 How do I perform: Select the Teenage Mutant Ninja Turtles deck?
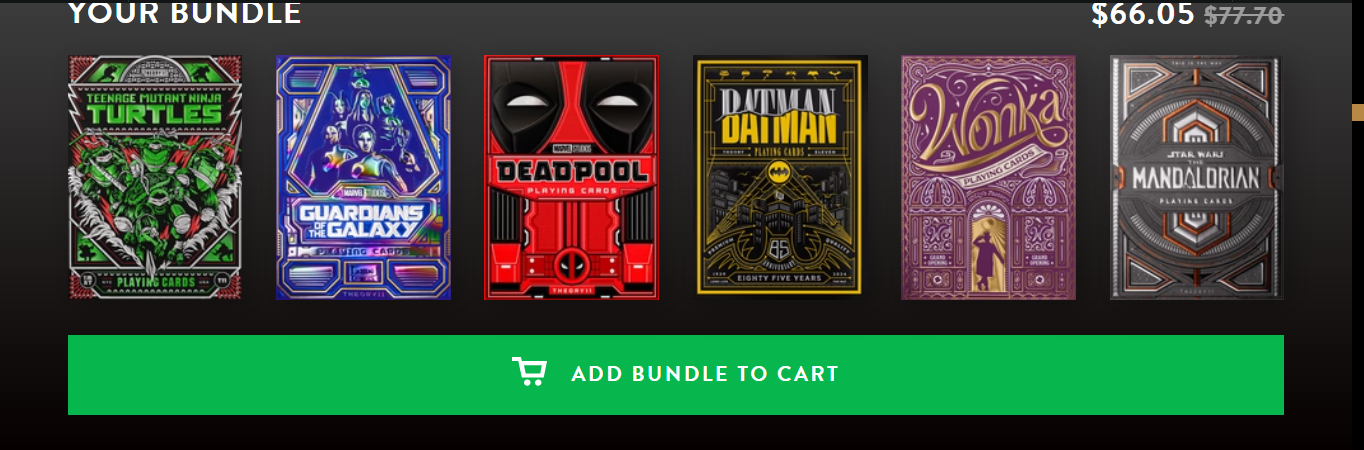point(155,177)
